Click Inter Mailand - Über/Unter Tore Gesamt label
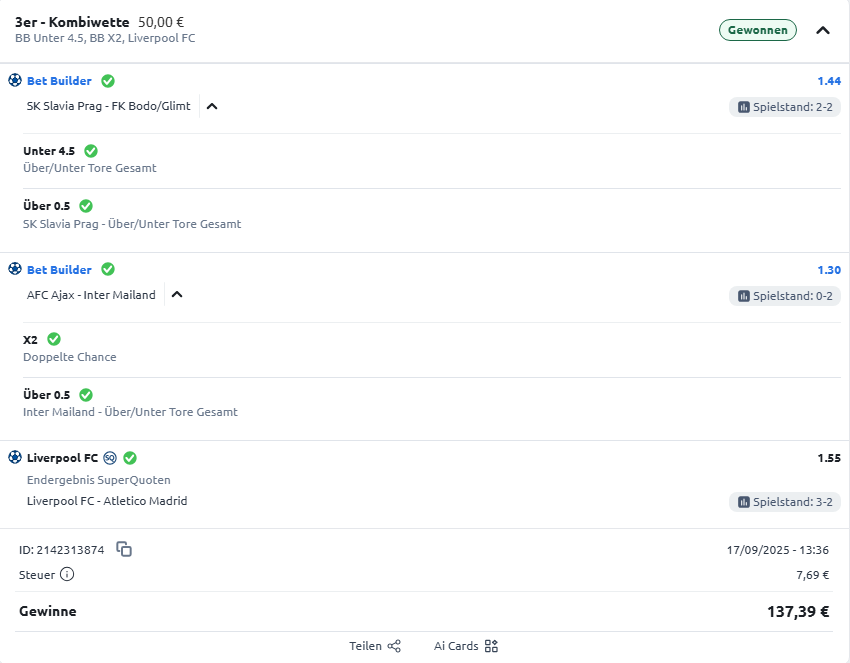The height and width of the screenshot is (663, 850). tap(130, 412)
